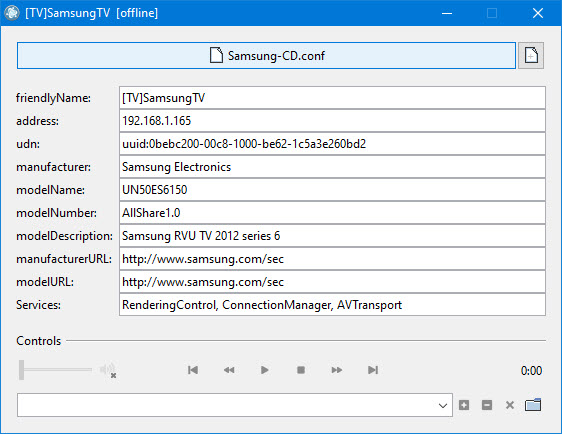The width and height of the screenshot is (562, 434).
Task: Click the manufacturerURL field value
Action: (x=332, y=259)
